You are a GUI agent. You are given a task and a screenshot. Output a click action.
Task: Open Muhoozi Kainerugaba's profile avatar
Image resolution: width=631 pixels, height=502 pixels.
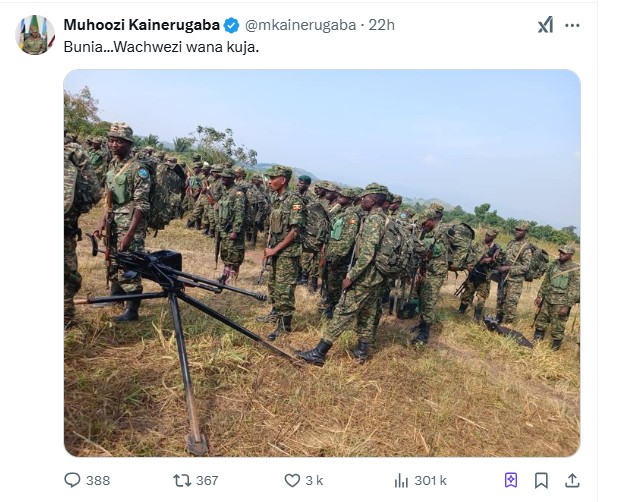click(35, 36)
